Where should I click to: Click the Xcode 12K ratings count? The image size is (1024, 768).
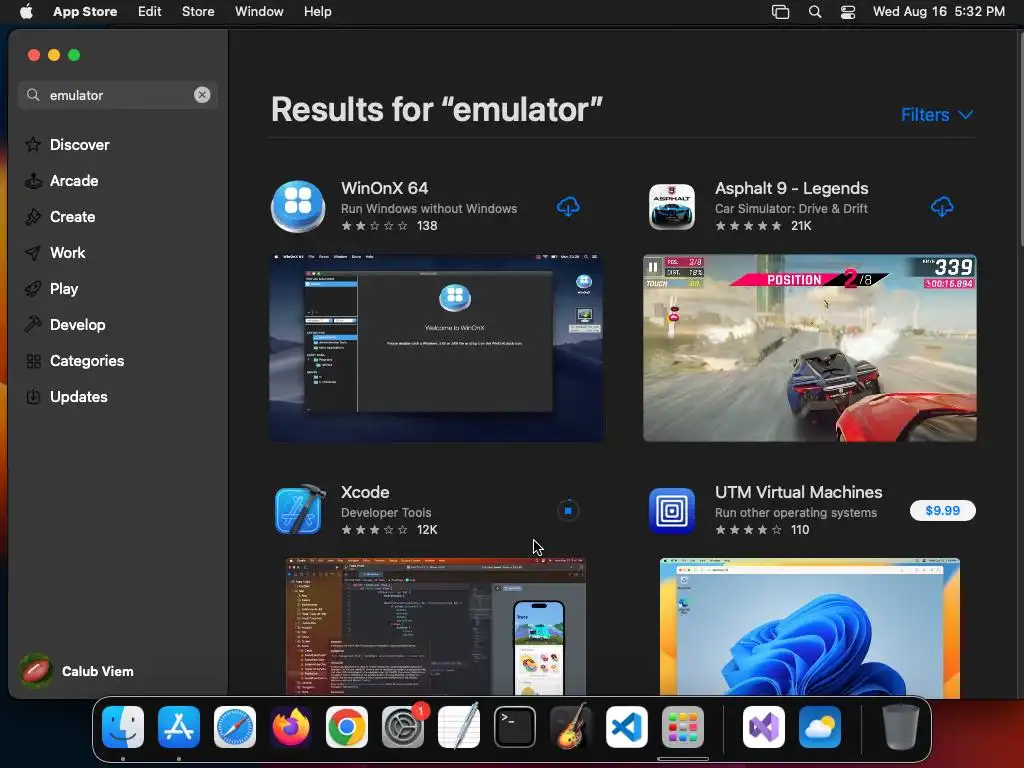(x=427, y=530)
